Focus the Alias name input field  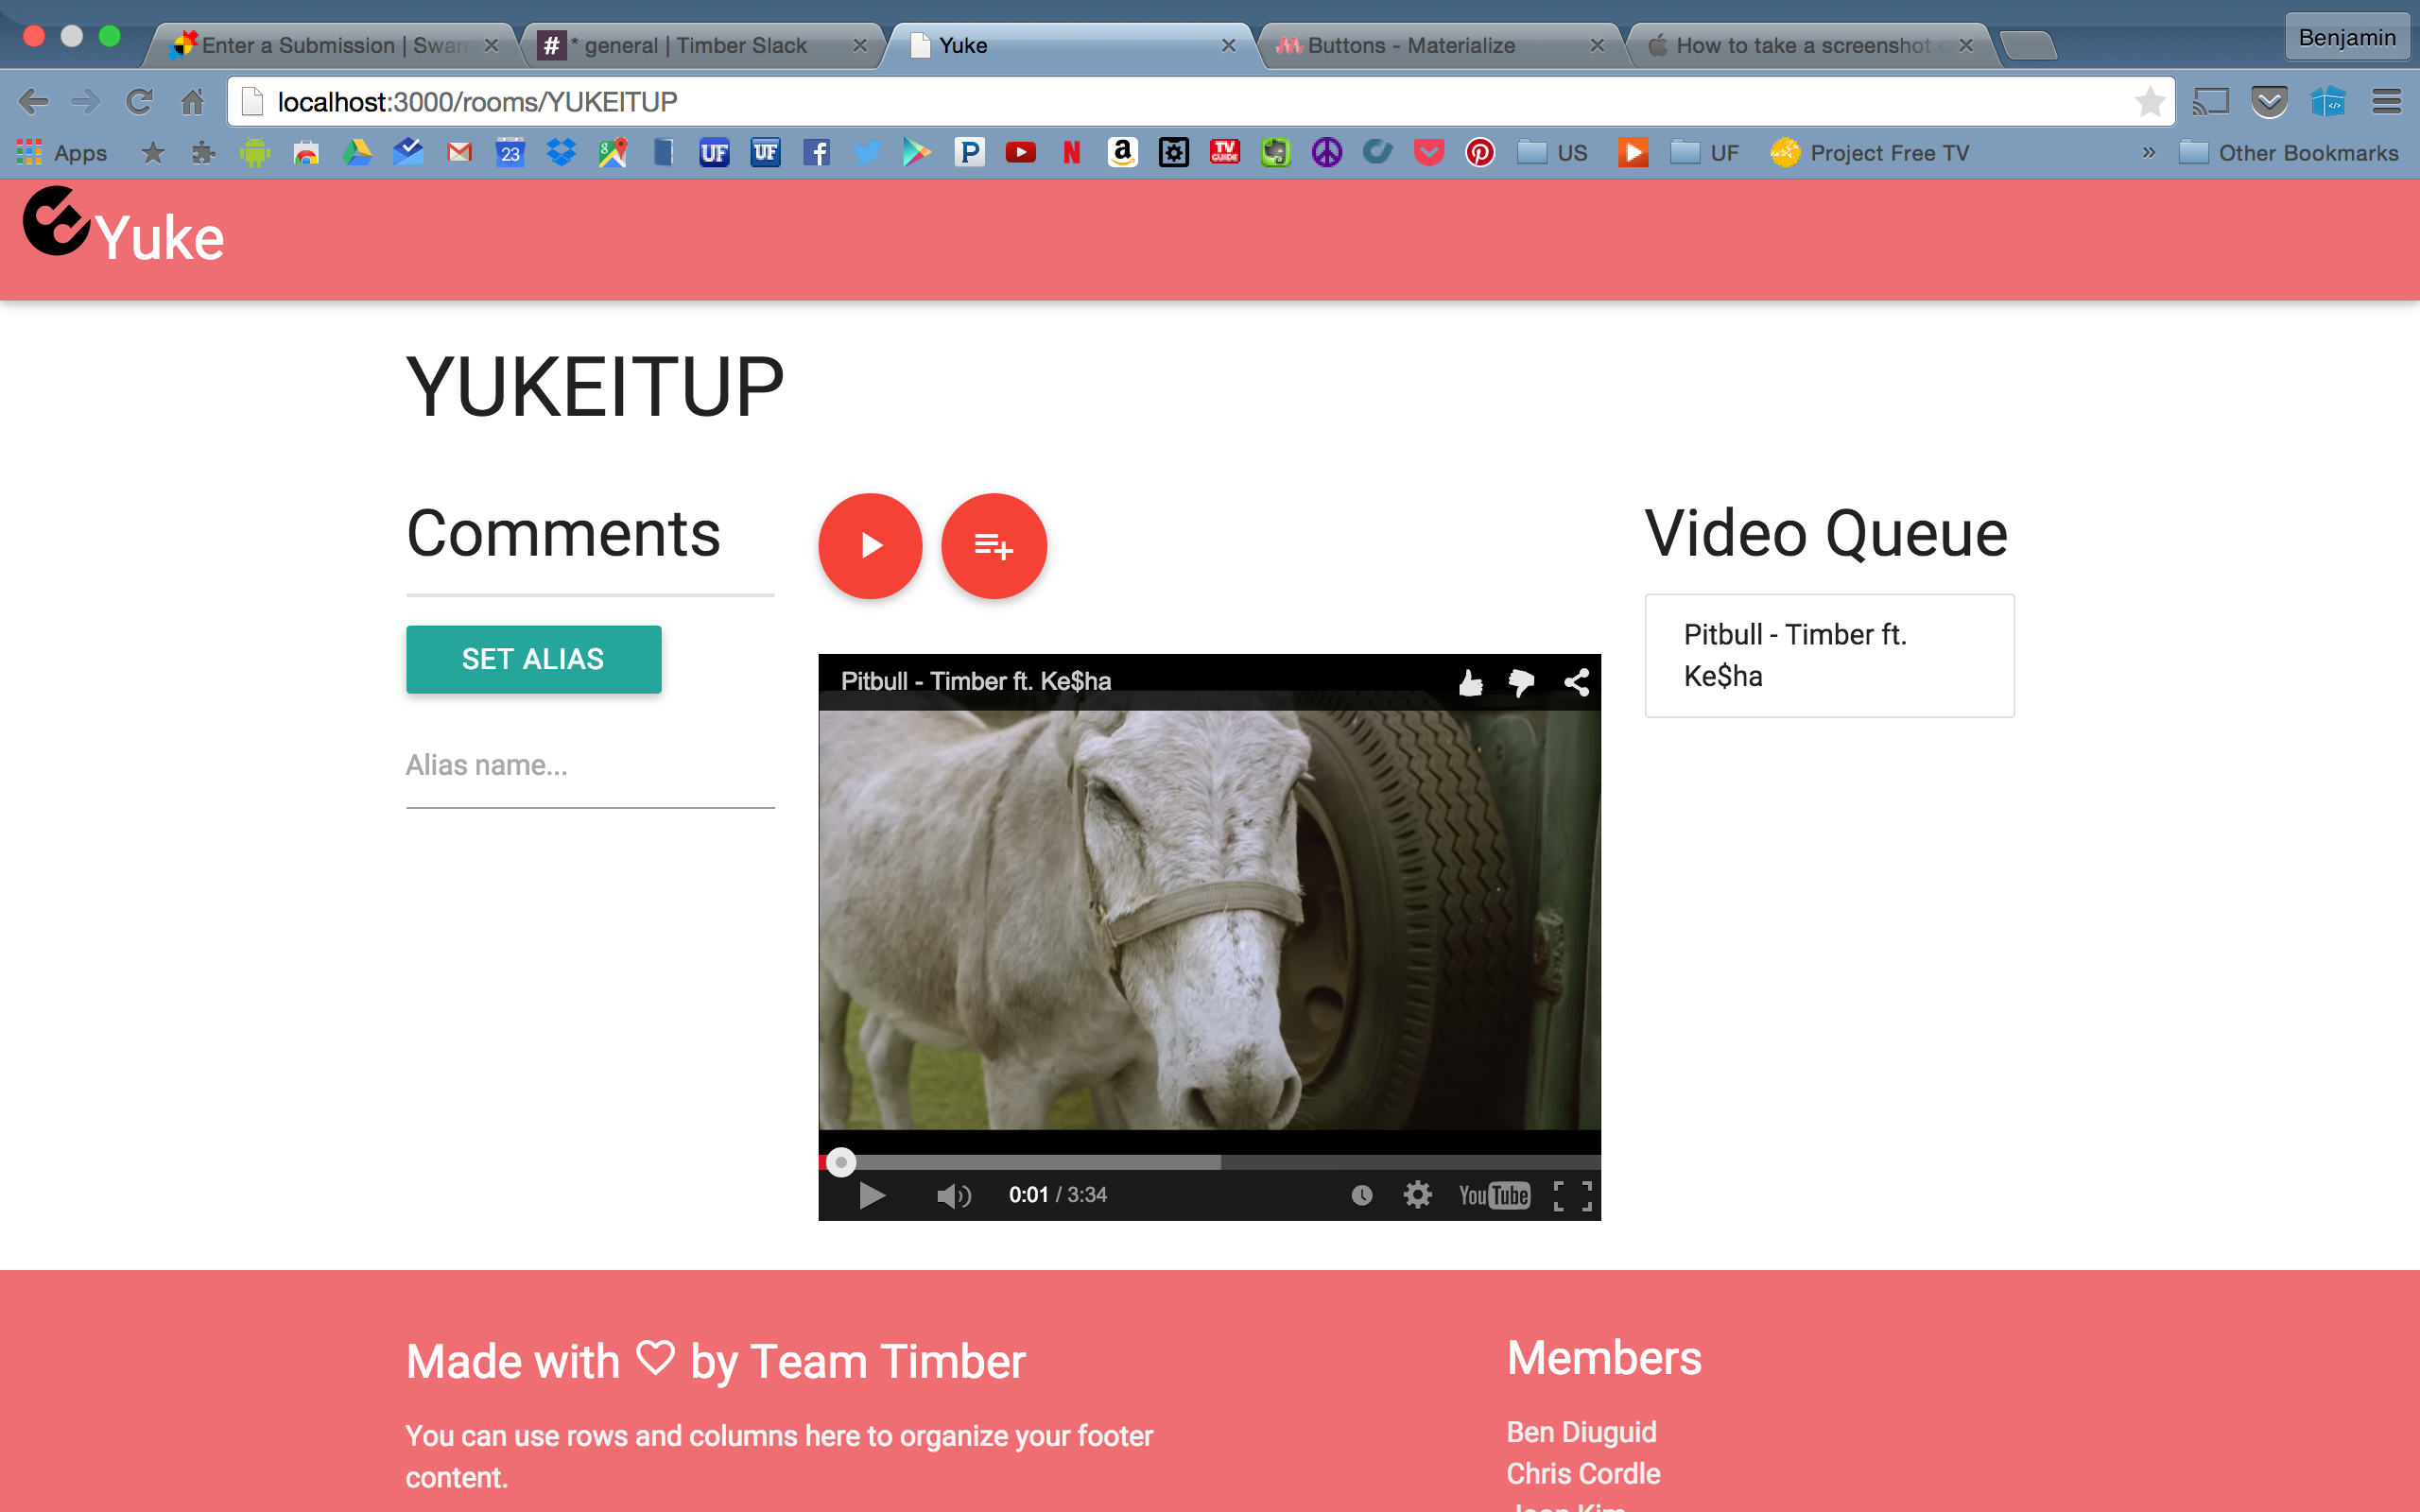(590, 766)
